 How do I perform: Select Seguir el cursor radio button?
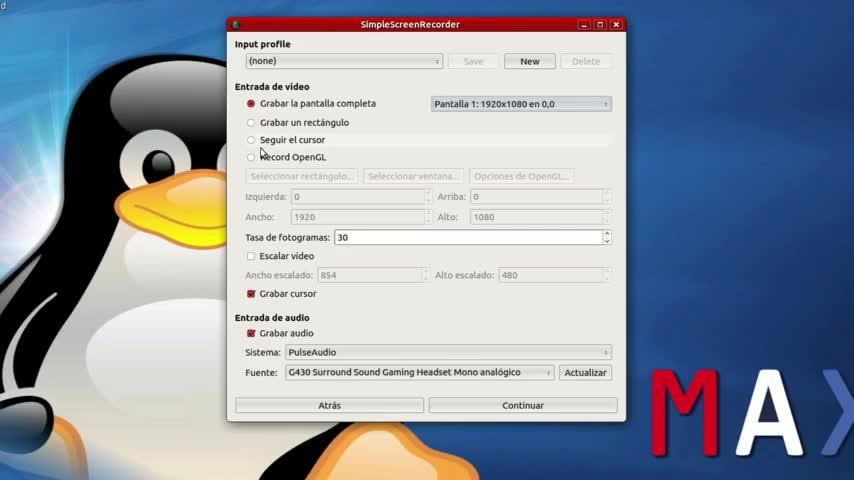pyautogui.click(x=251, y=140)
